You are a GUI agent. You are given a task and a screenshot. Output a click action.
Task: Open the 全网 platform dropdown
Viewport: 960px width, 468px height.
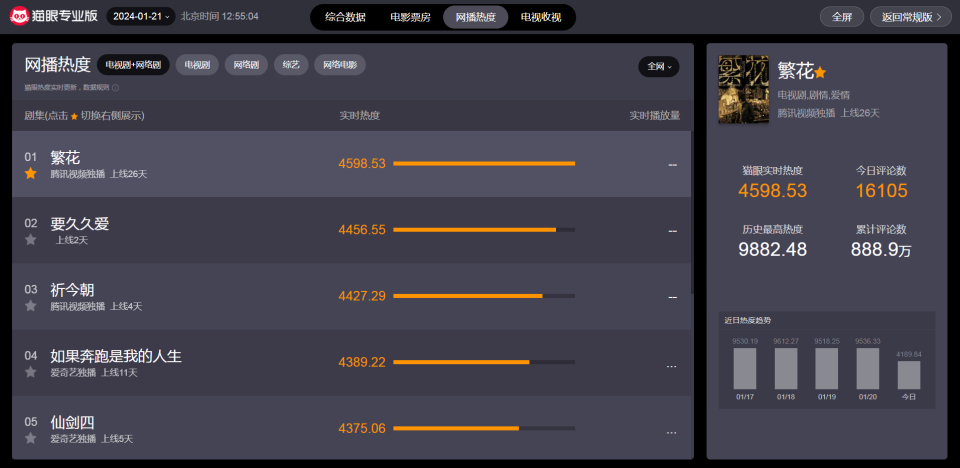pos(659,66)
